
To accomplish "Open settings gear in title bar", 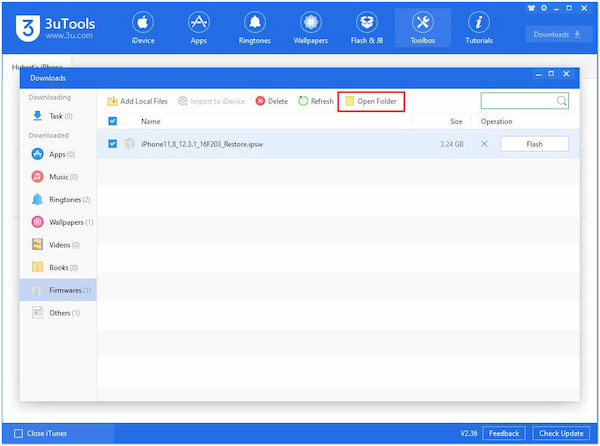I will coord(544,8).
